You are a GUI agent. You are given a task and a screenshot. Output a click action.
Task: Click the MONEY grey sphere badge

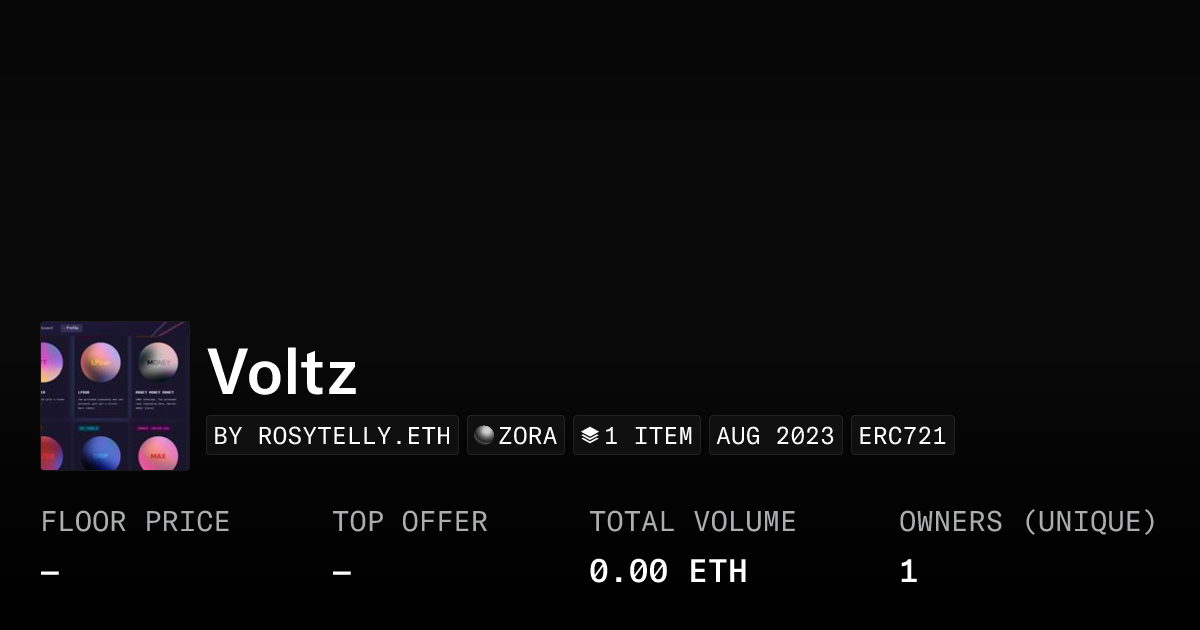157,362
